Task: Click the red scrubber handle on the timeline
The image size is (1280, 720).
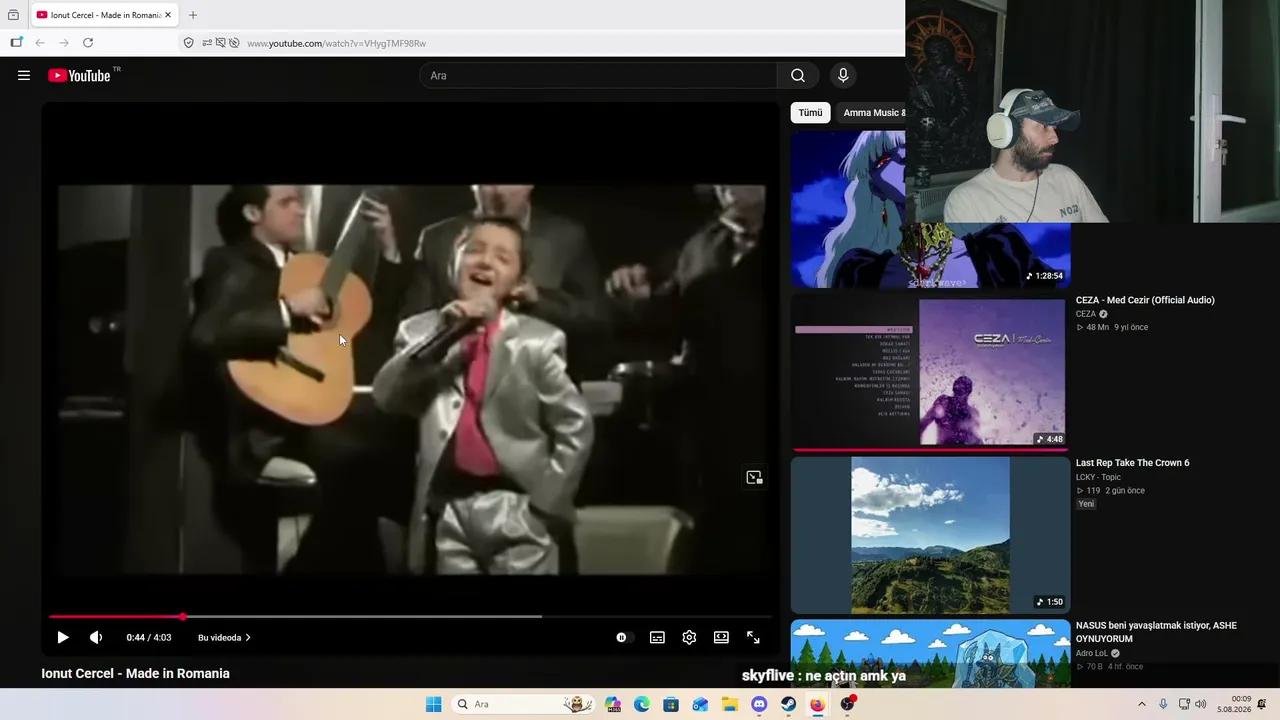Action: (183, 616)
